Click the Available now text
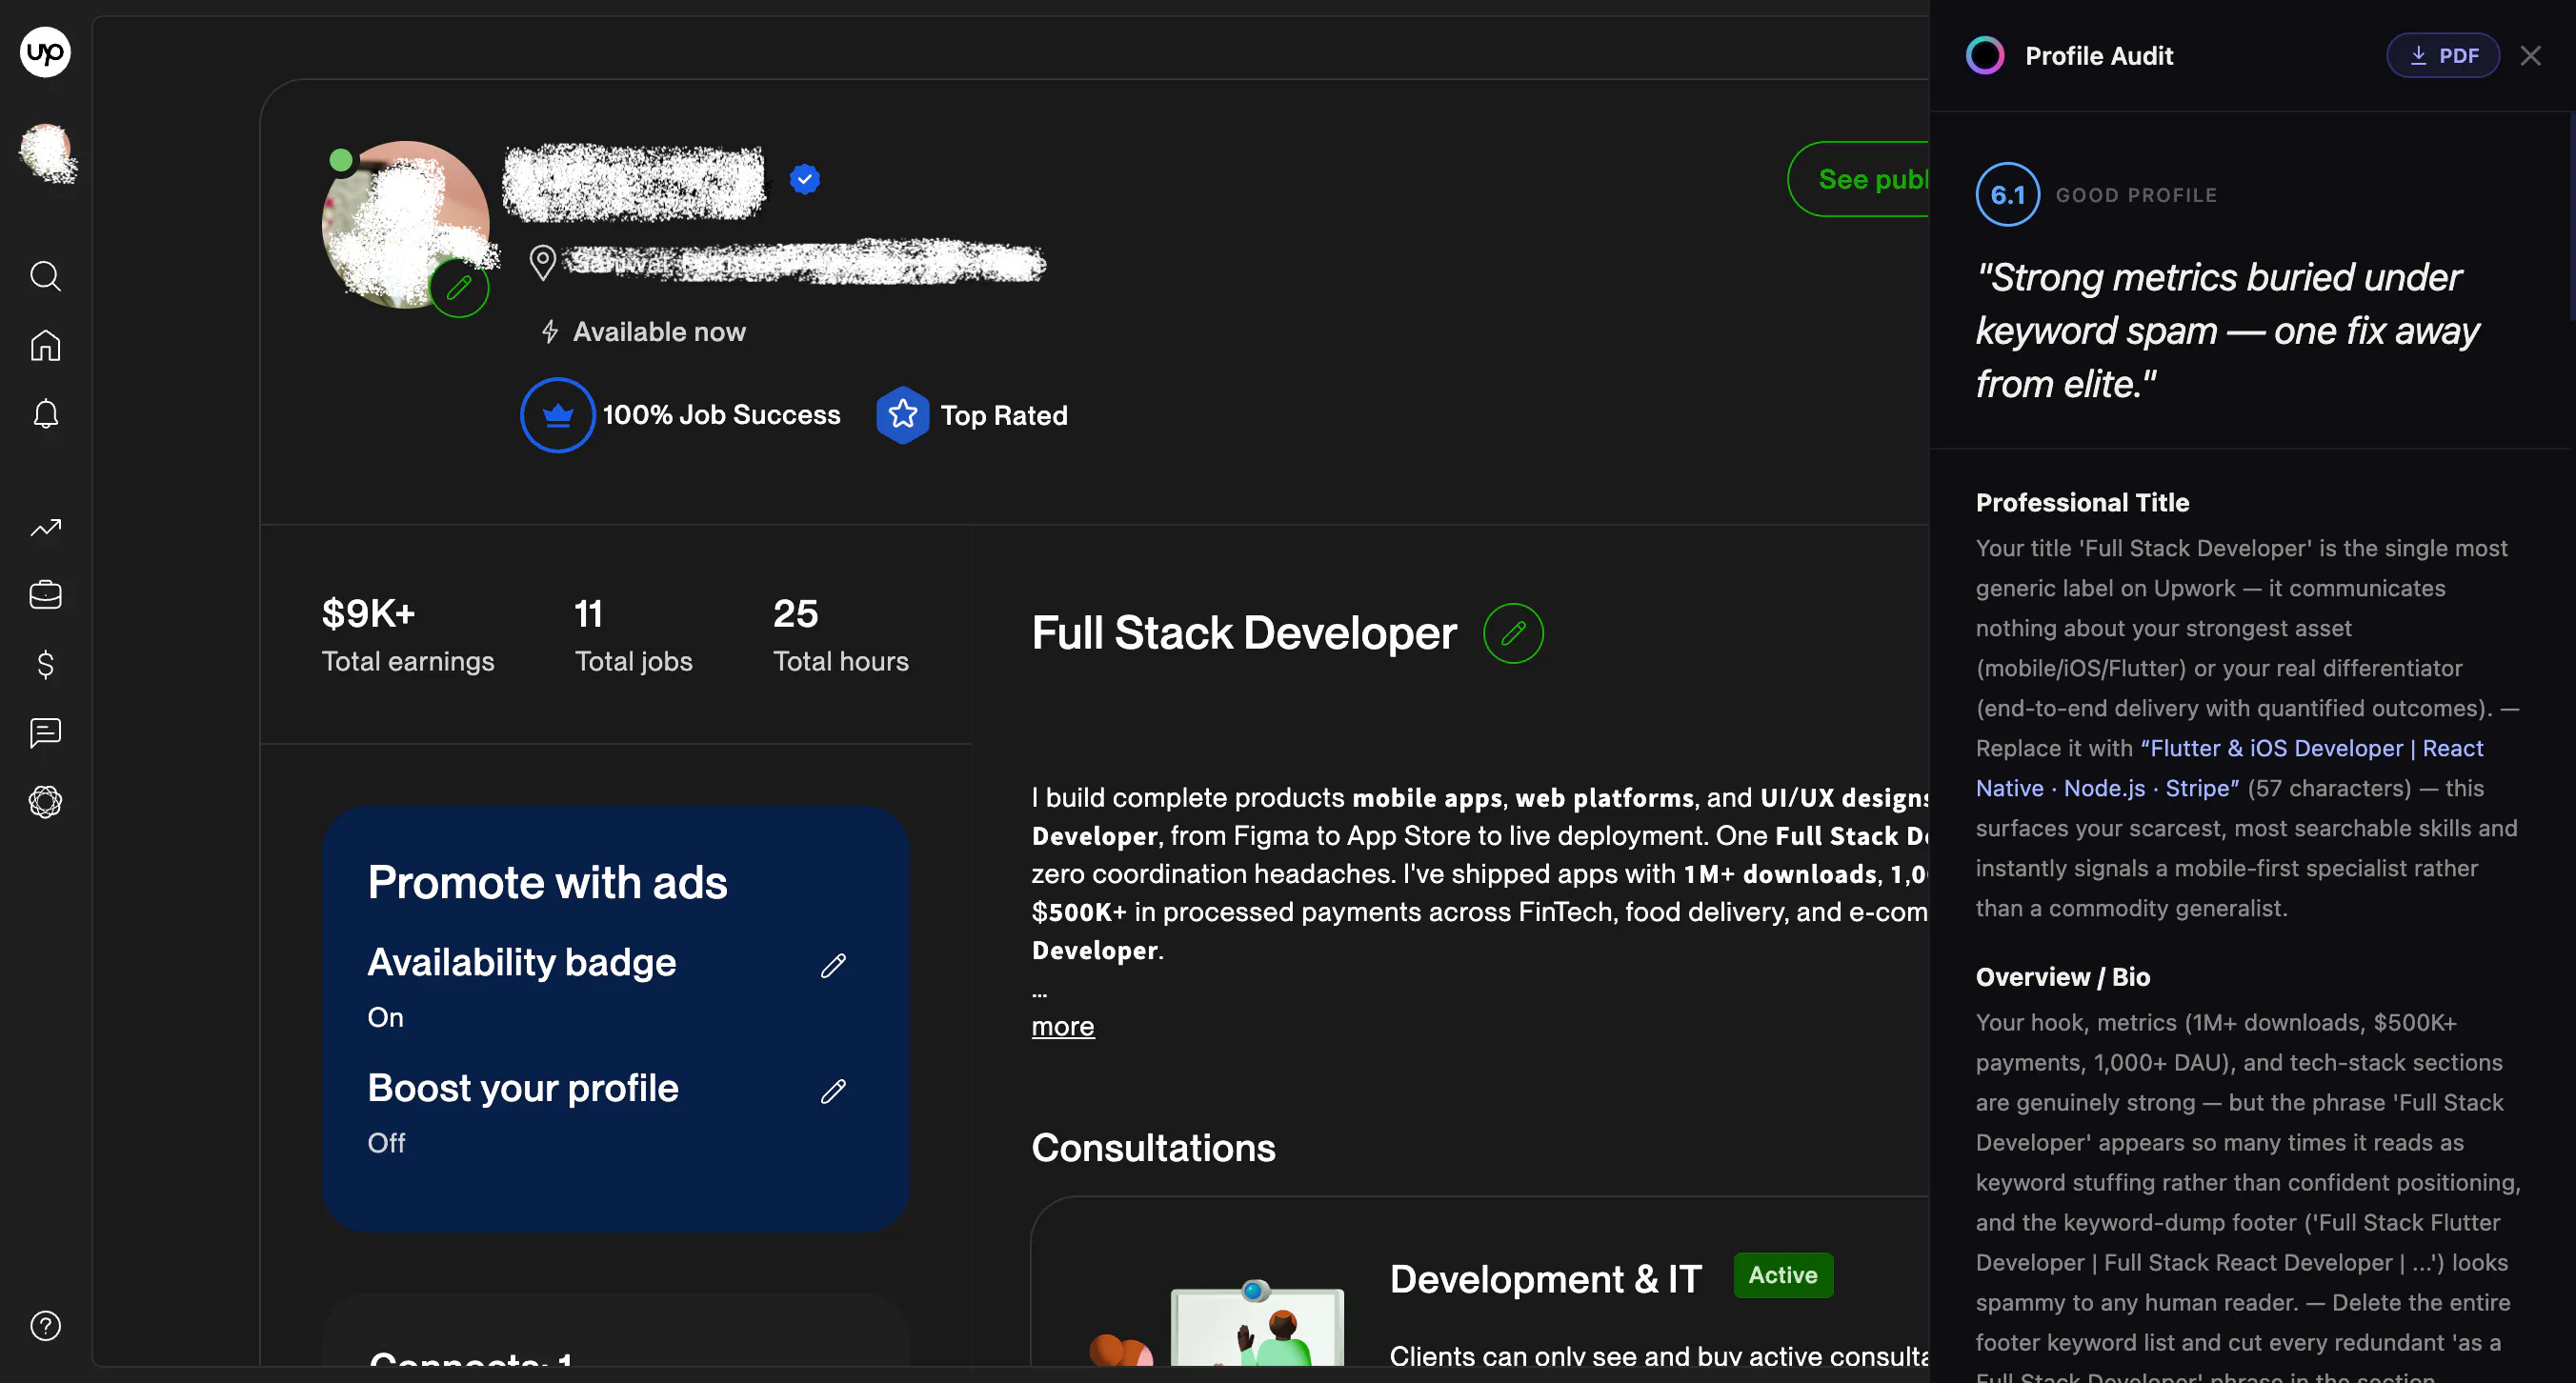 click(659, 332)
